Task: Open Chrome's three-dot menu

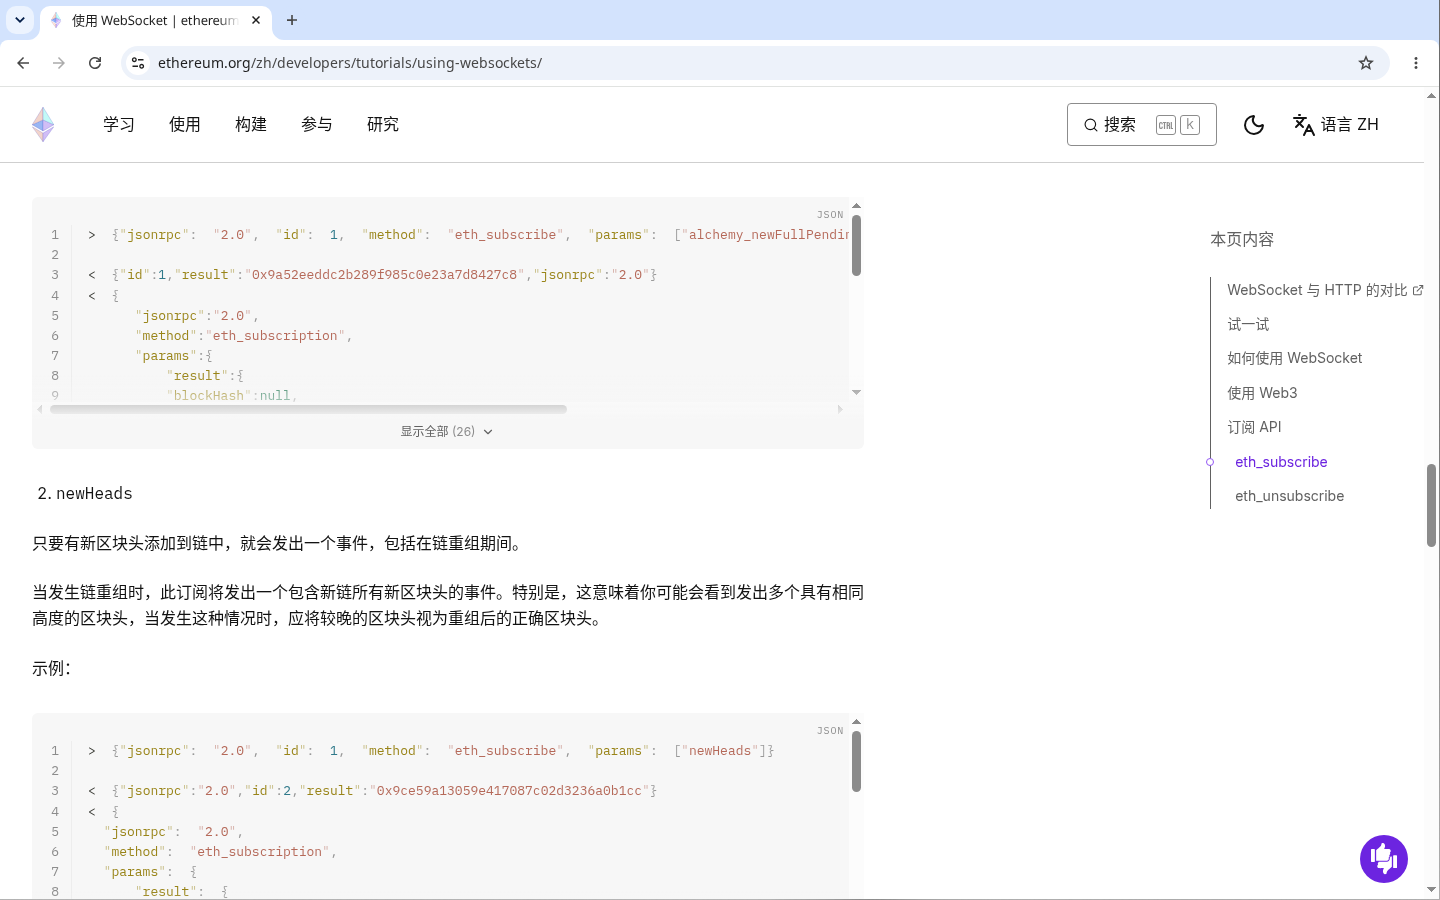Action: [x=1416, y=63]
